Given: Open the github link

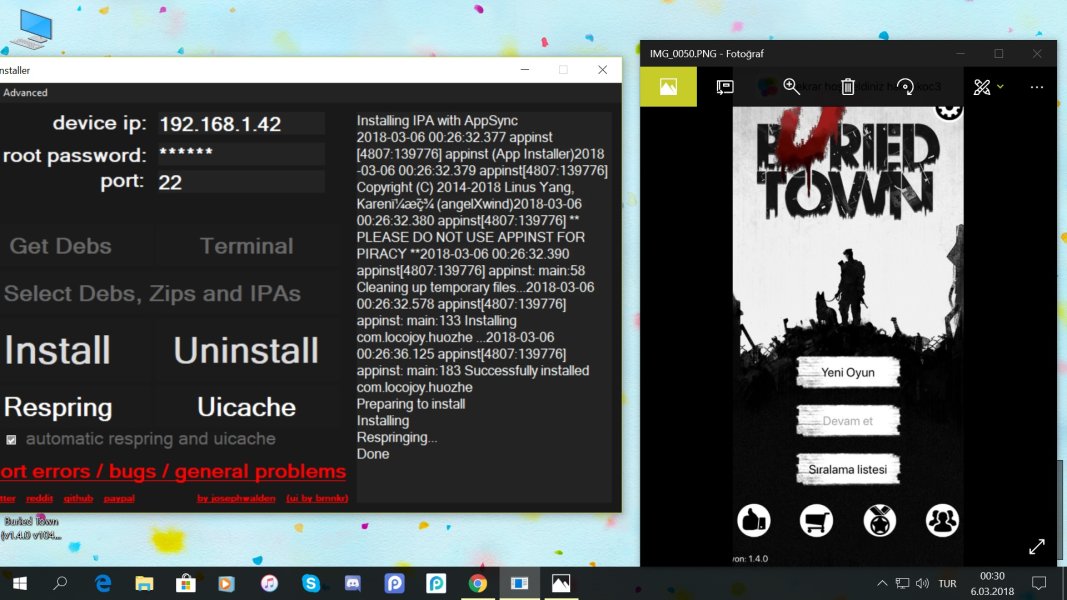Looking at the screenshot, I should click(79, 498).
